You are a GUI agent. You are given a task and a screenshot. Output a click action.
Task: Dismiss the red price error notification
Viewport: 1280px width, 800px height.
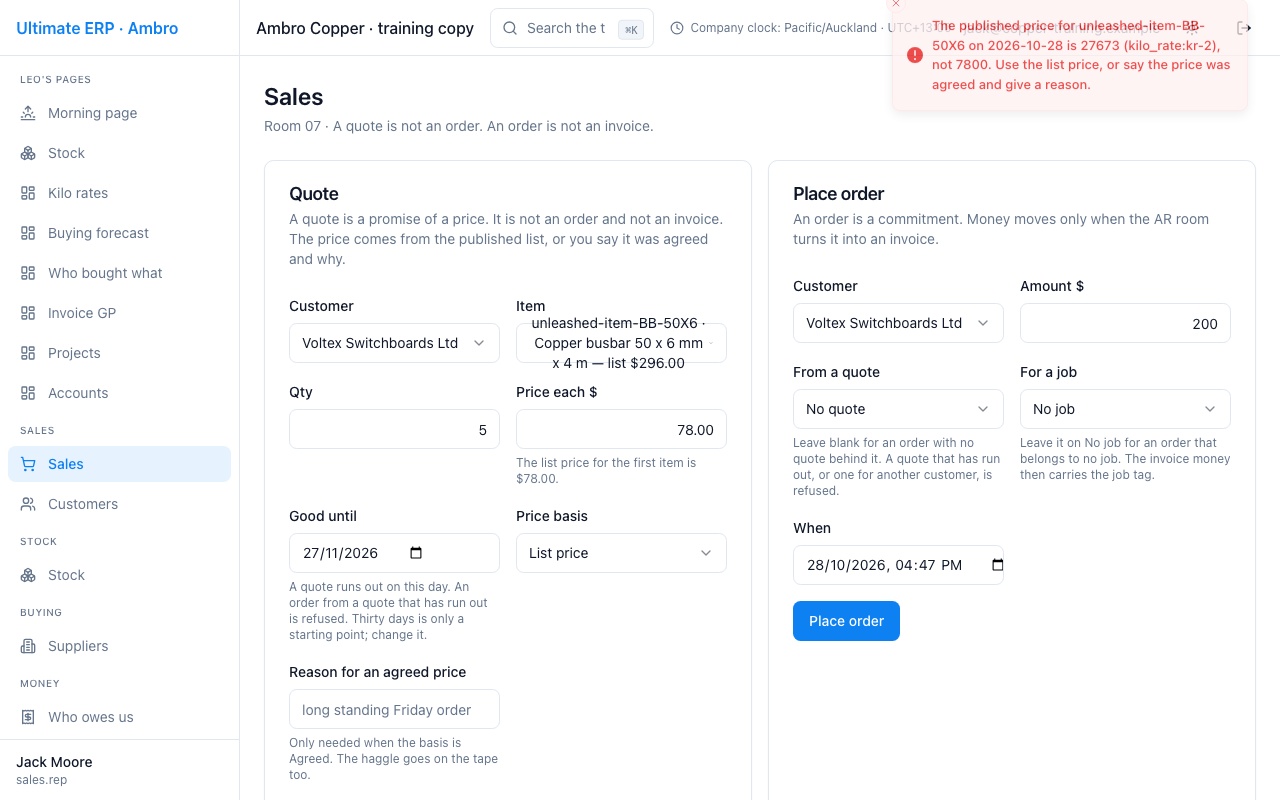tap(896, 4)
